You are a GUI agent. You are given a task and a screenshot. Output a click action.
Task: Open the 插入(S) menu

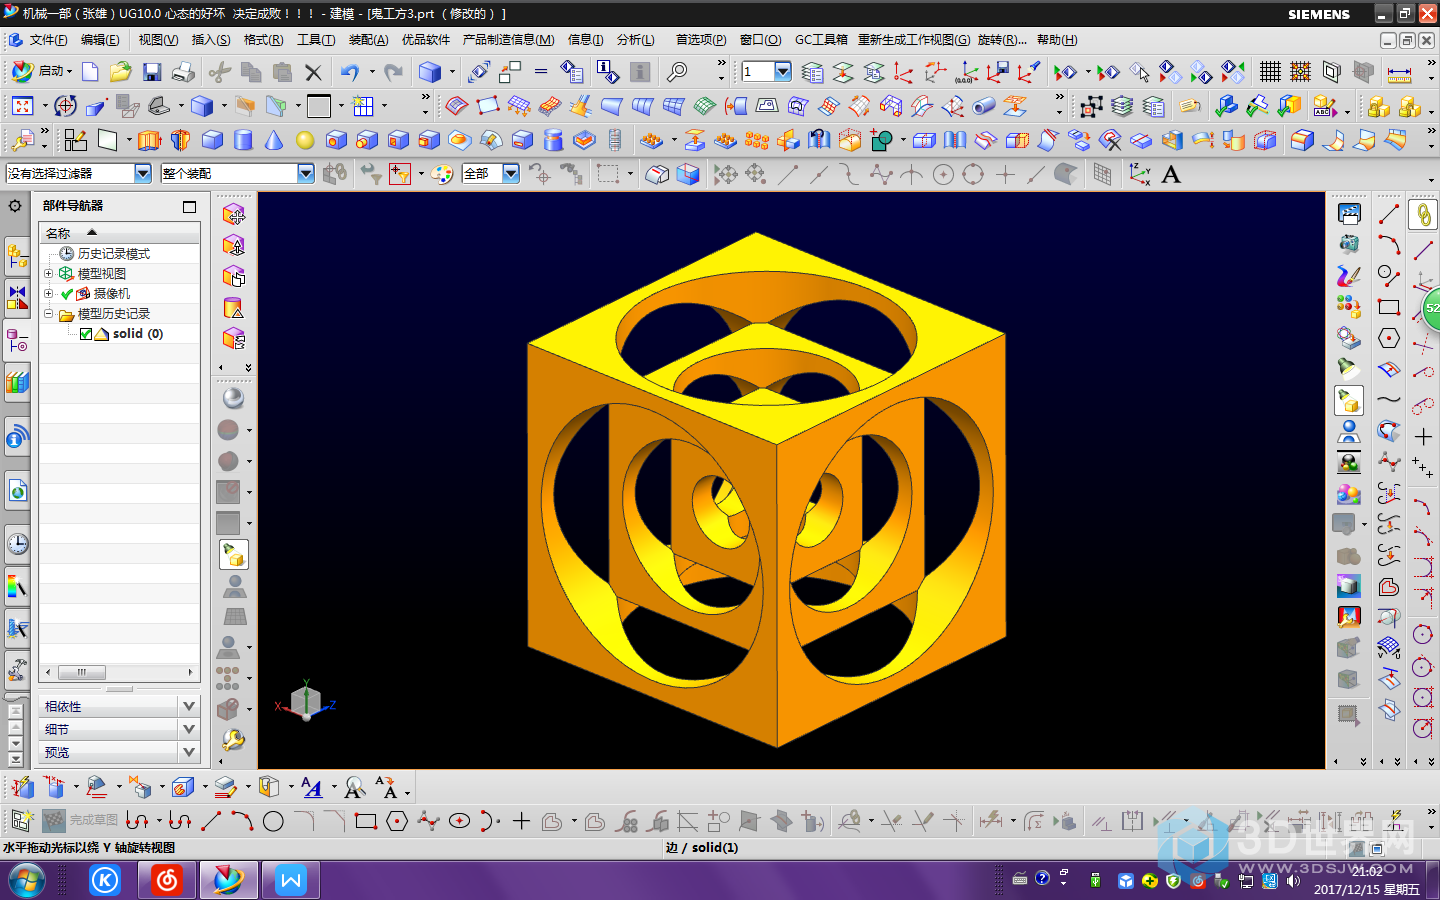click(211, 40)
